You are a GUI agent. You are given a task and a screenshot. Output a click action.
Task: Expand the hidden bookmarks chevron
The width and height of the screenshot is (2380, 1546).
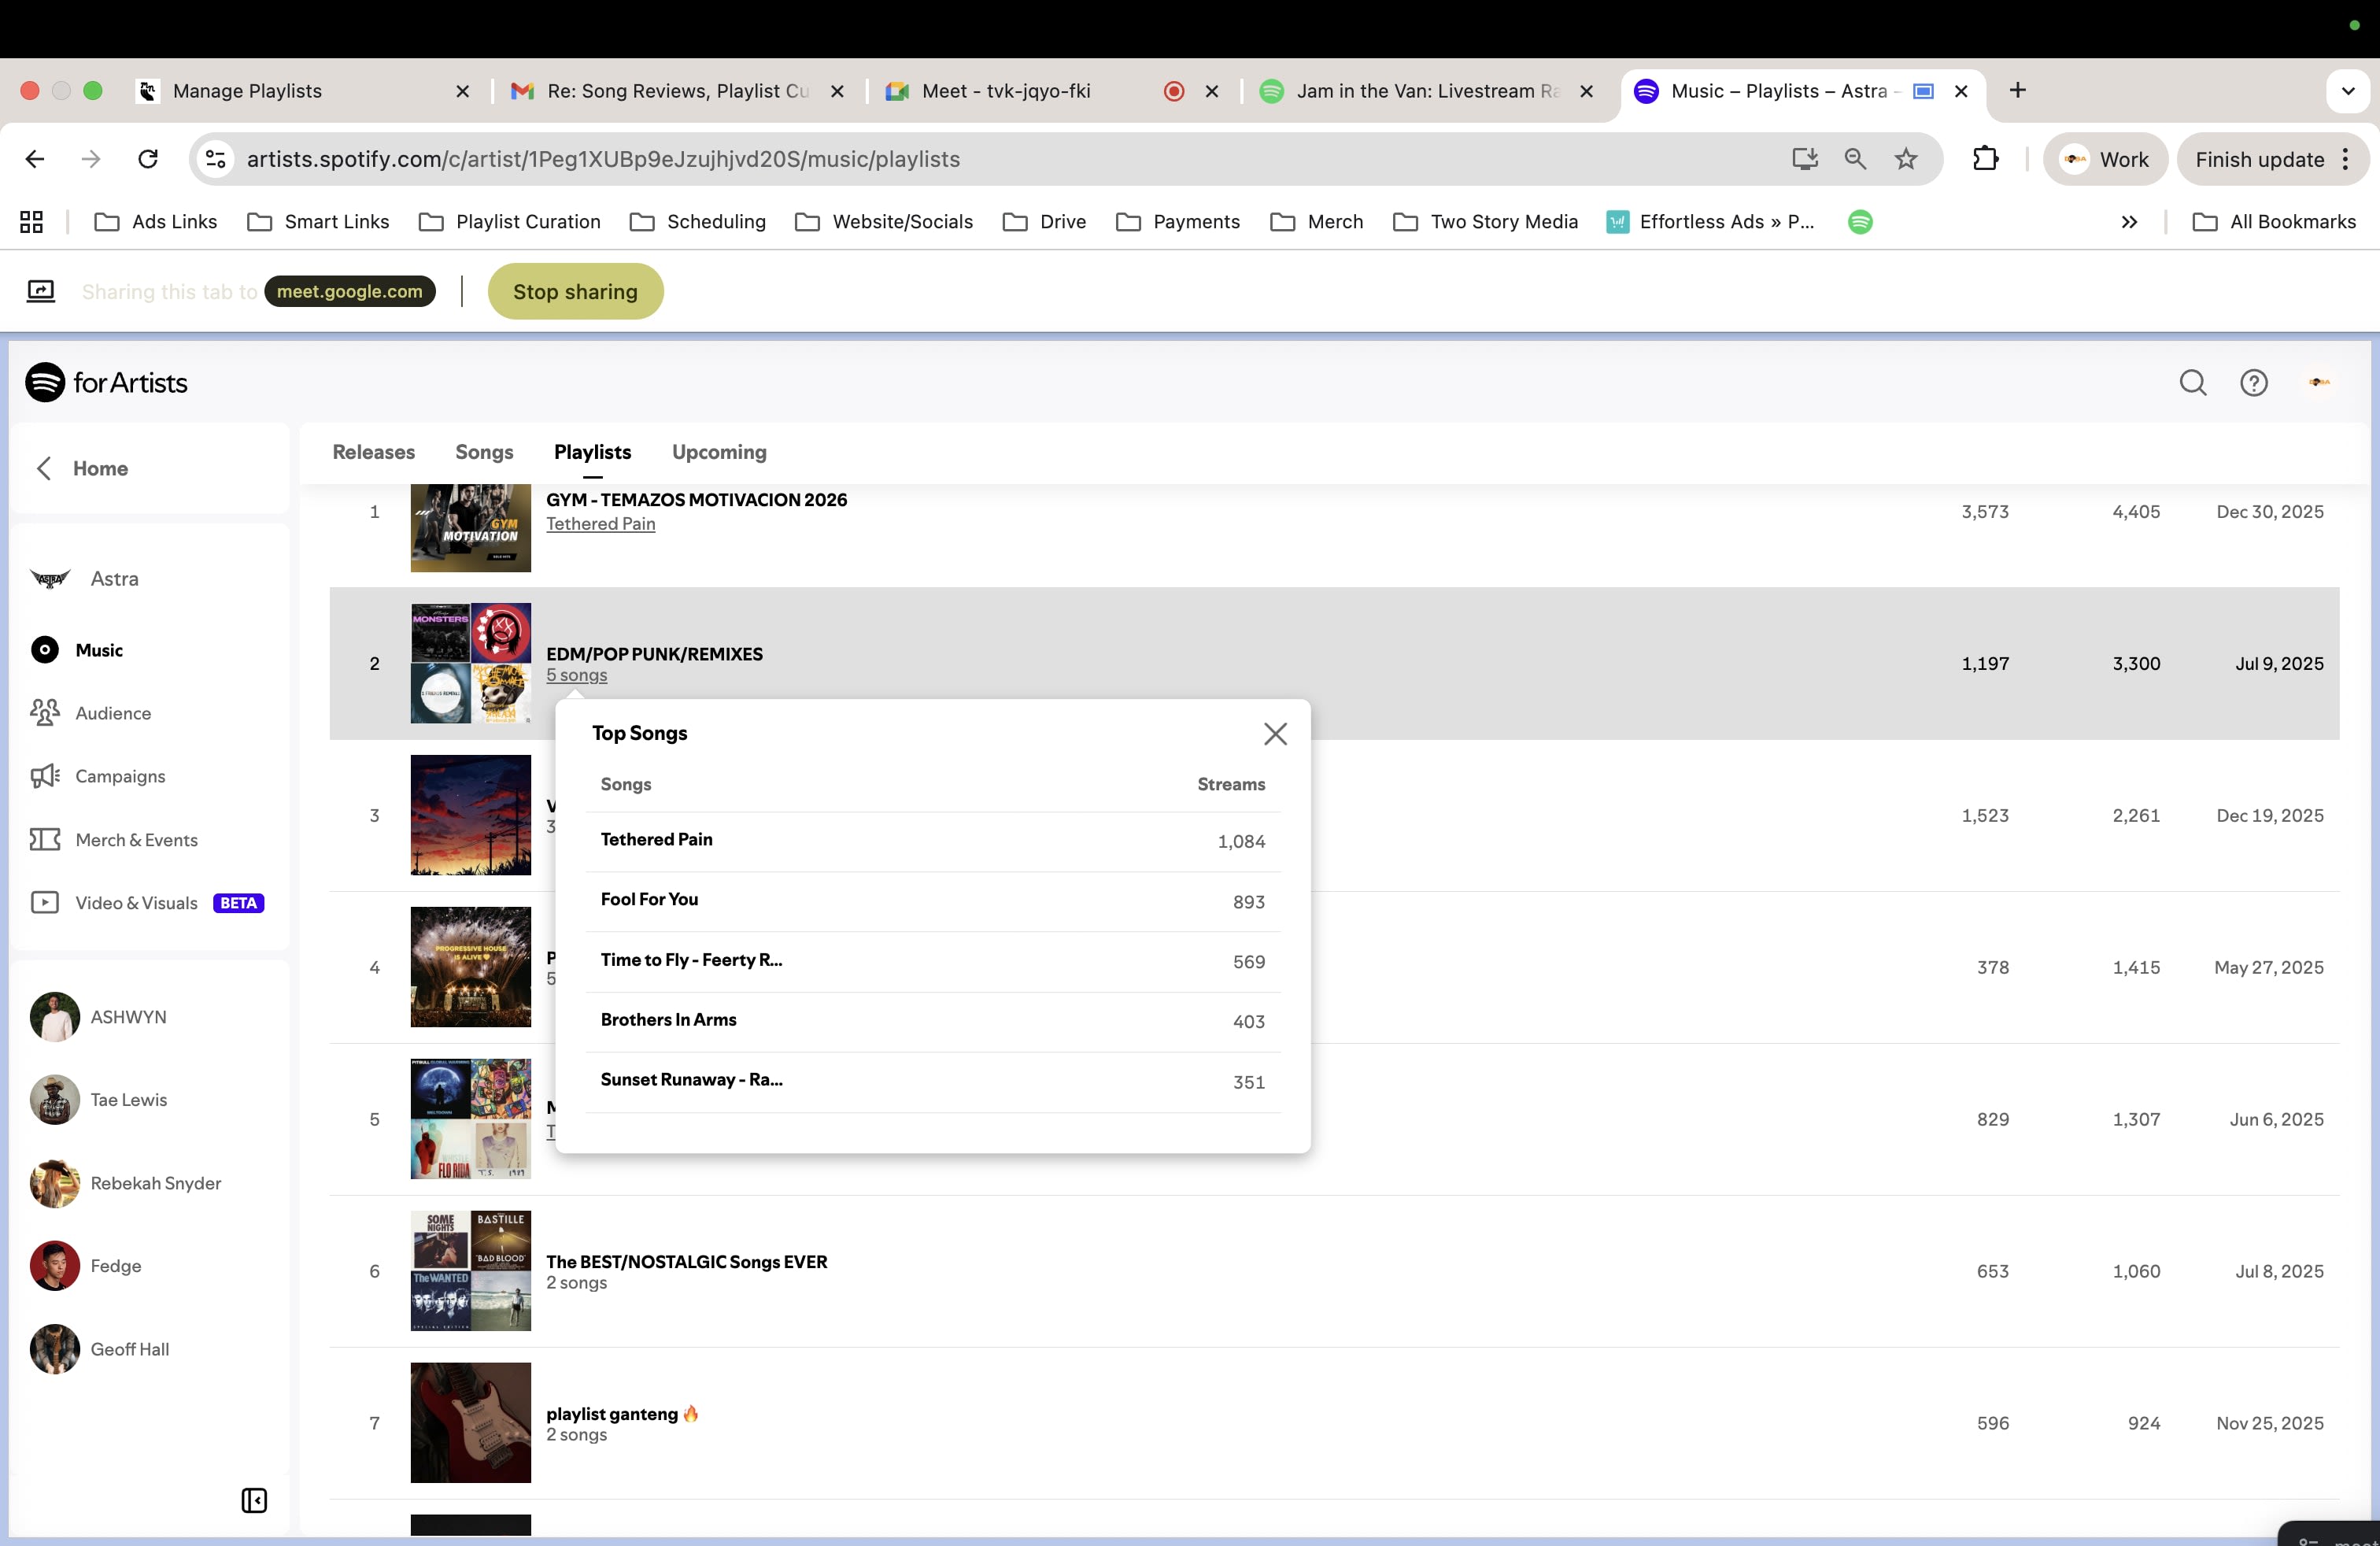2129,222
